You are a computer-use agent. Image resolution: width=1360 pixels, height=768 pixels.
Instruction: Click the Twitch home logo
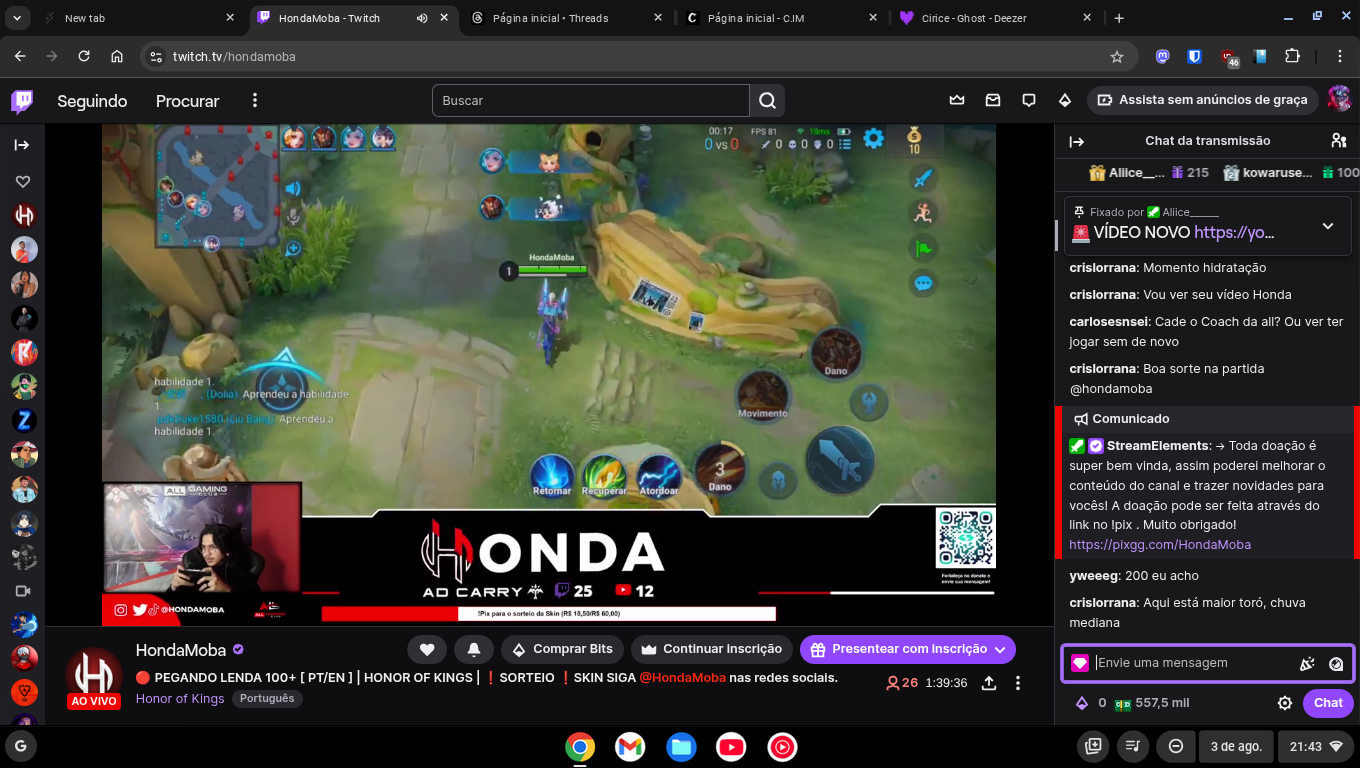(x=22, y=101)
